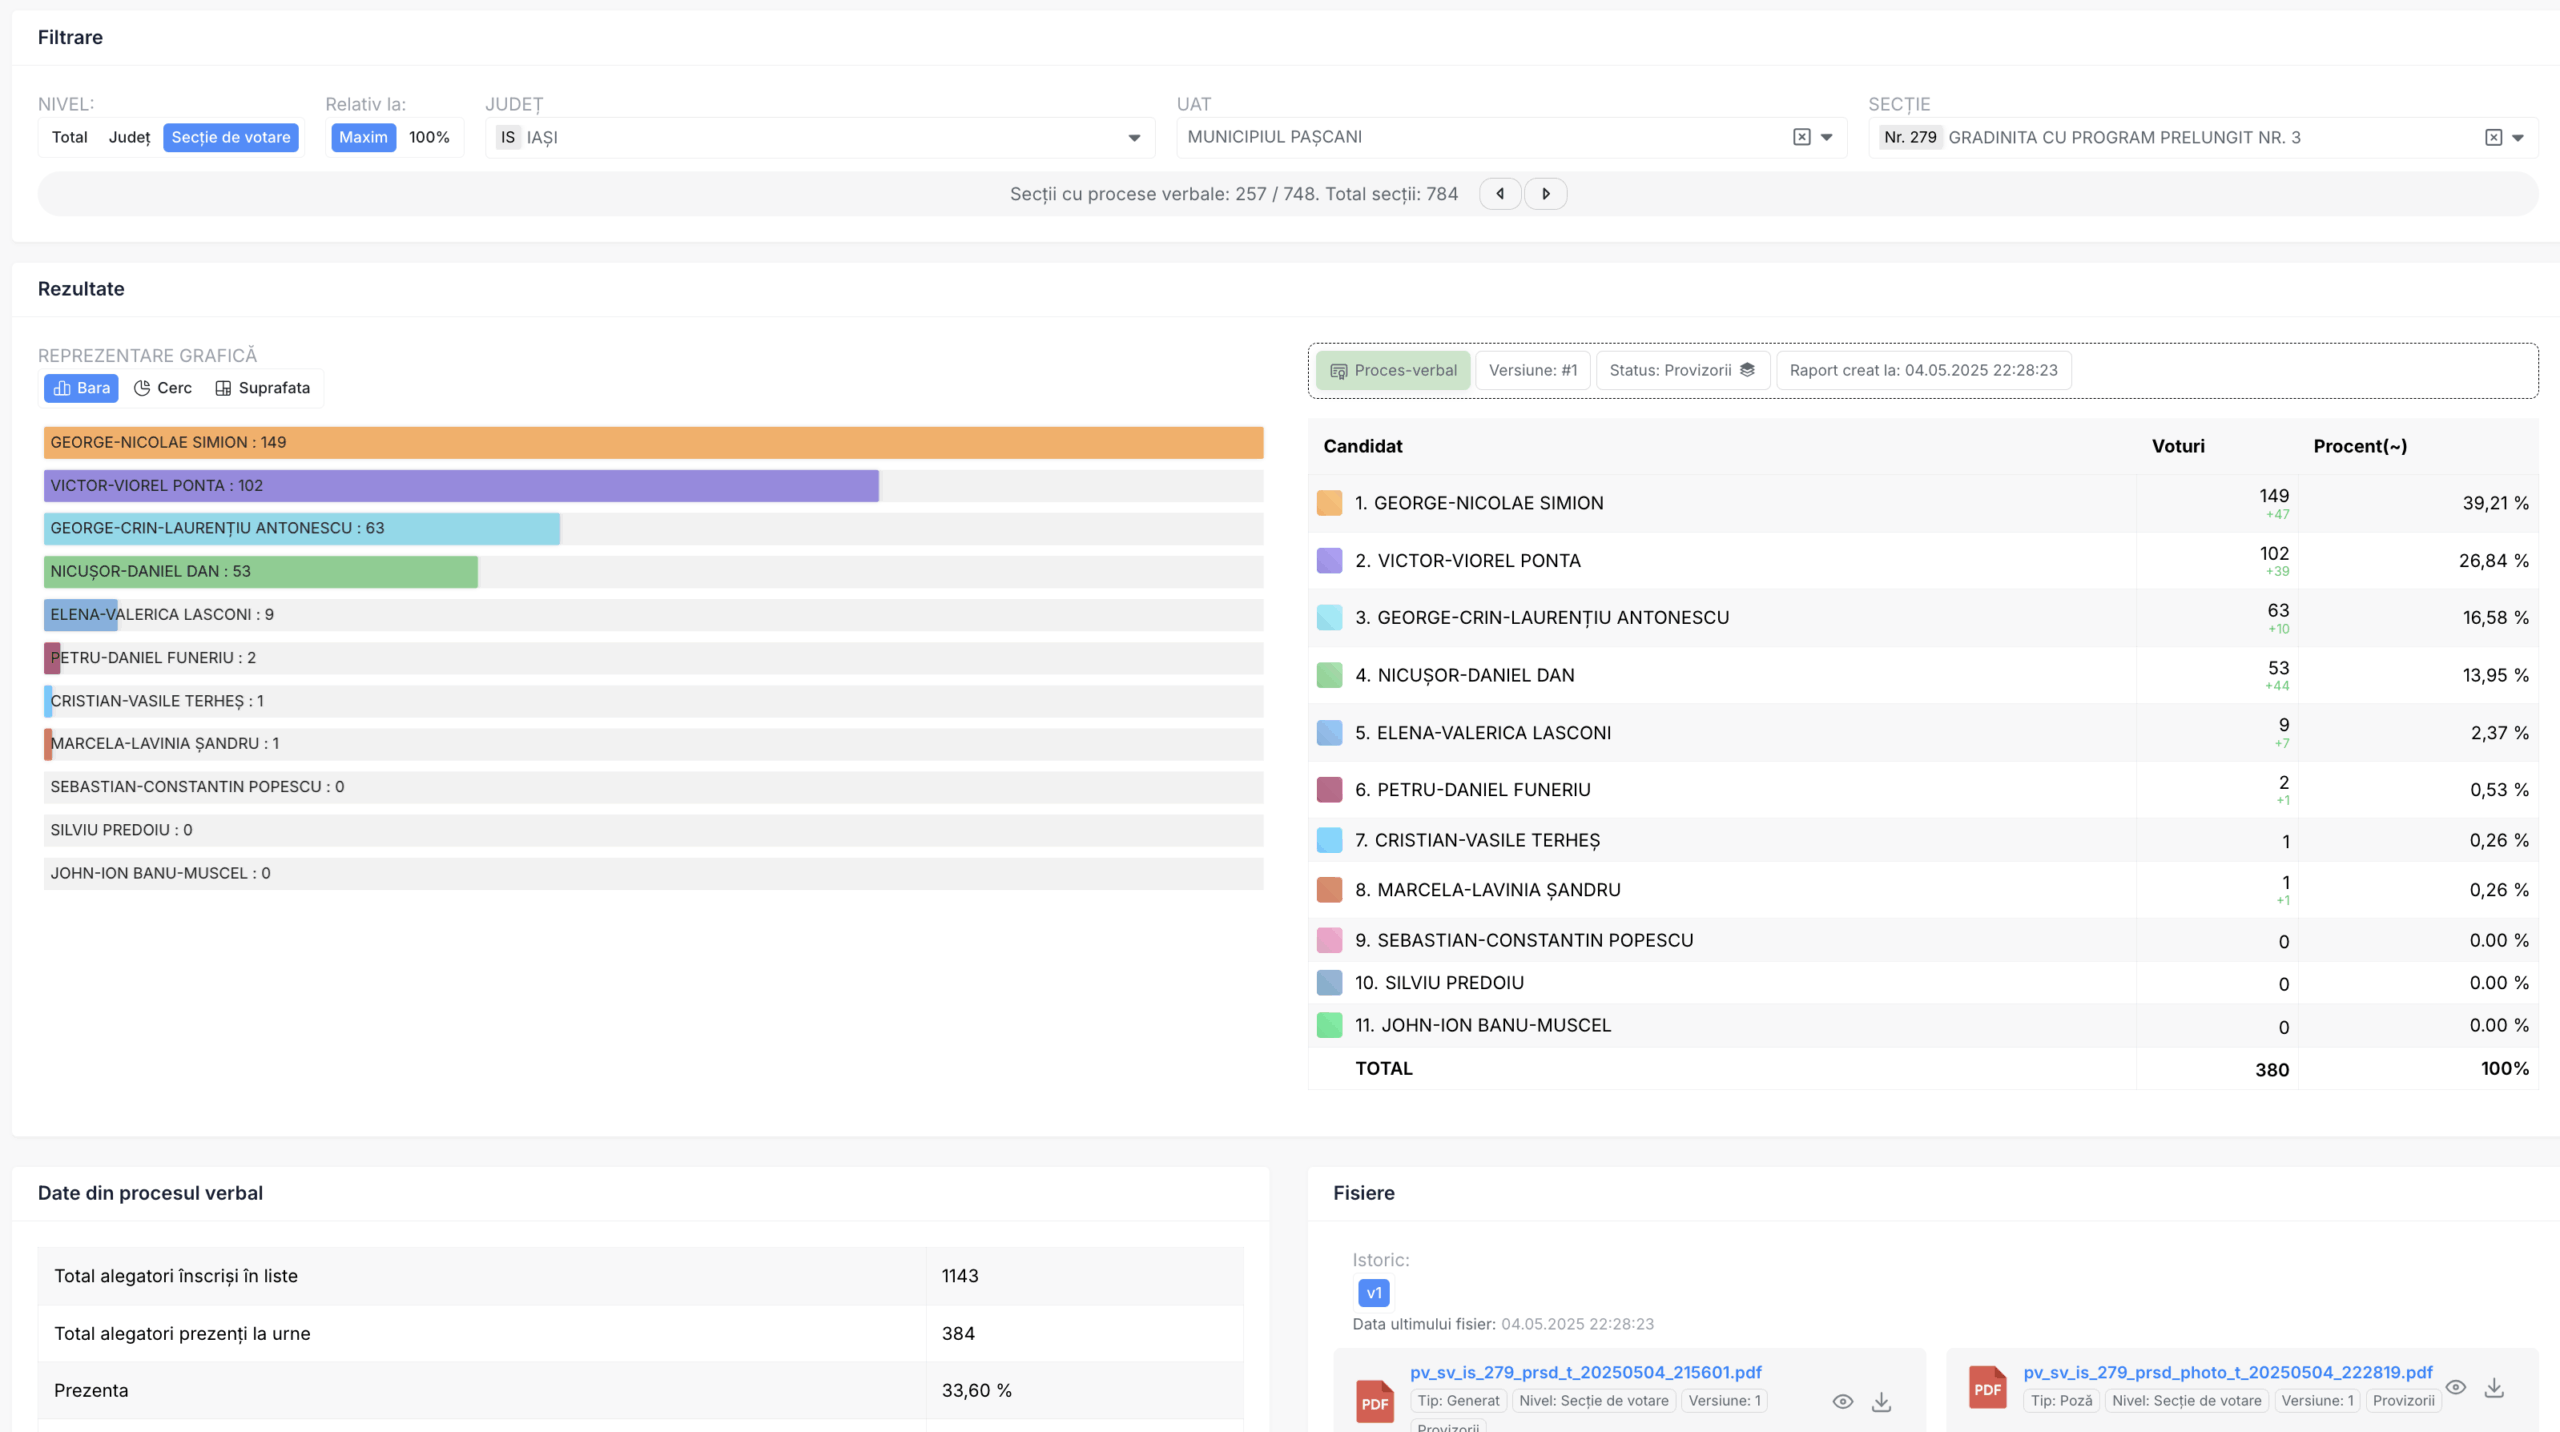Click George-Nicolae Simion orange color swatch
This screenshot has width=2560, height=1432.
(1329, 503)
